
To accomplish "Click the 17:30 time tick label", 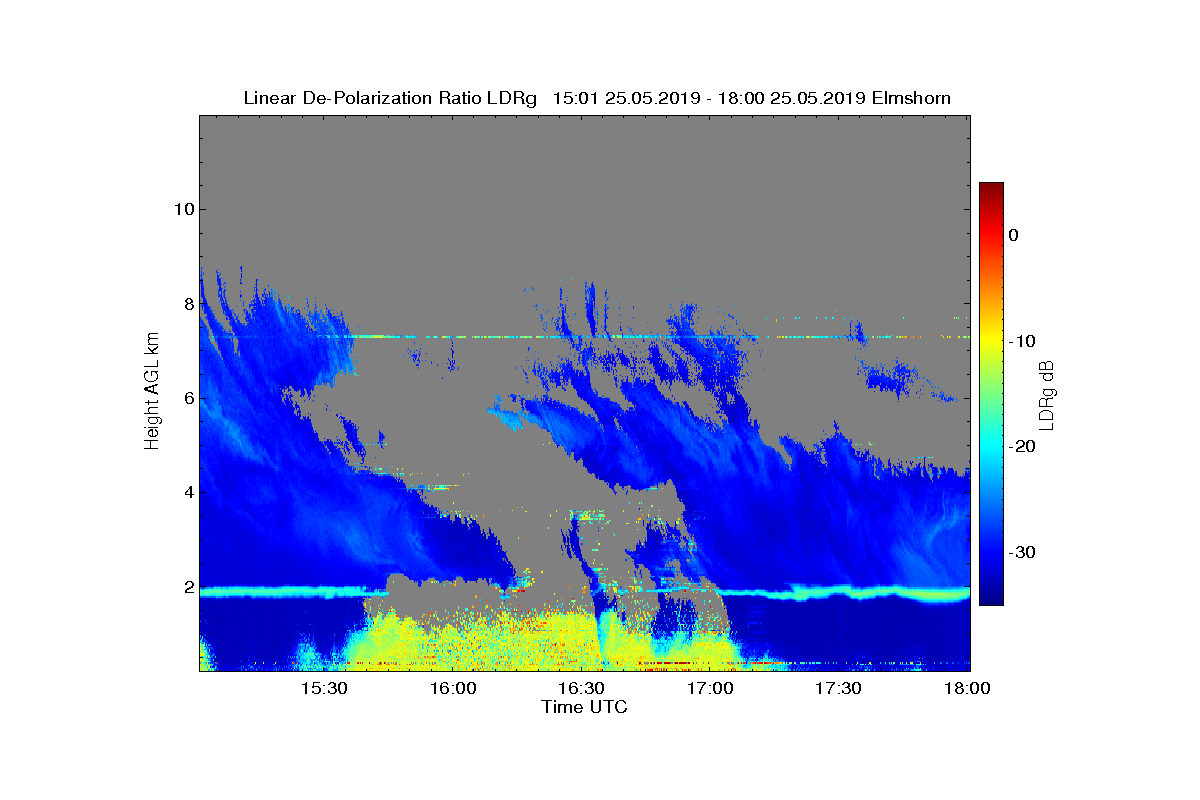I will pyautogui.click(x=838, y=689).
